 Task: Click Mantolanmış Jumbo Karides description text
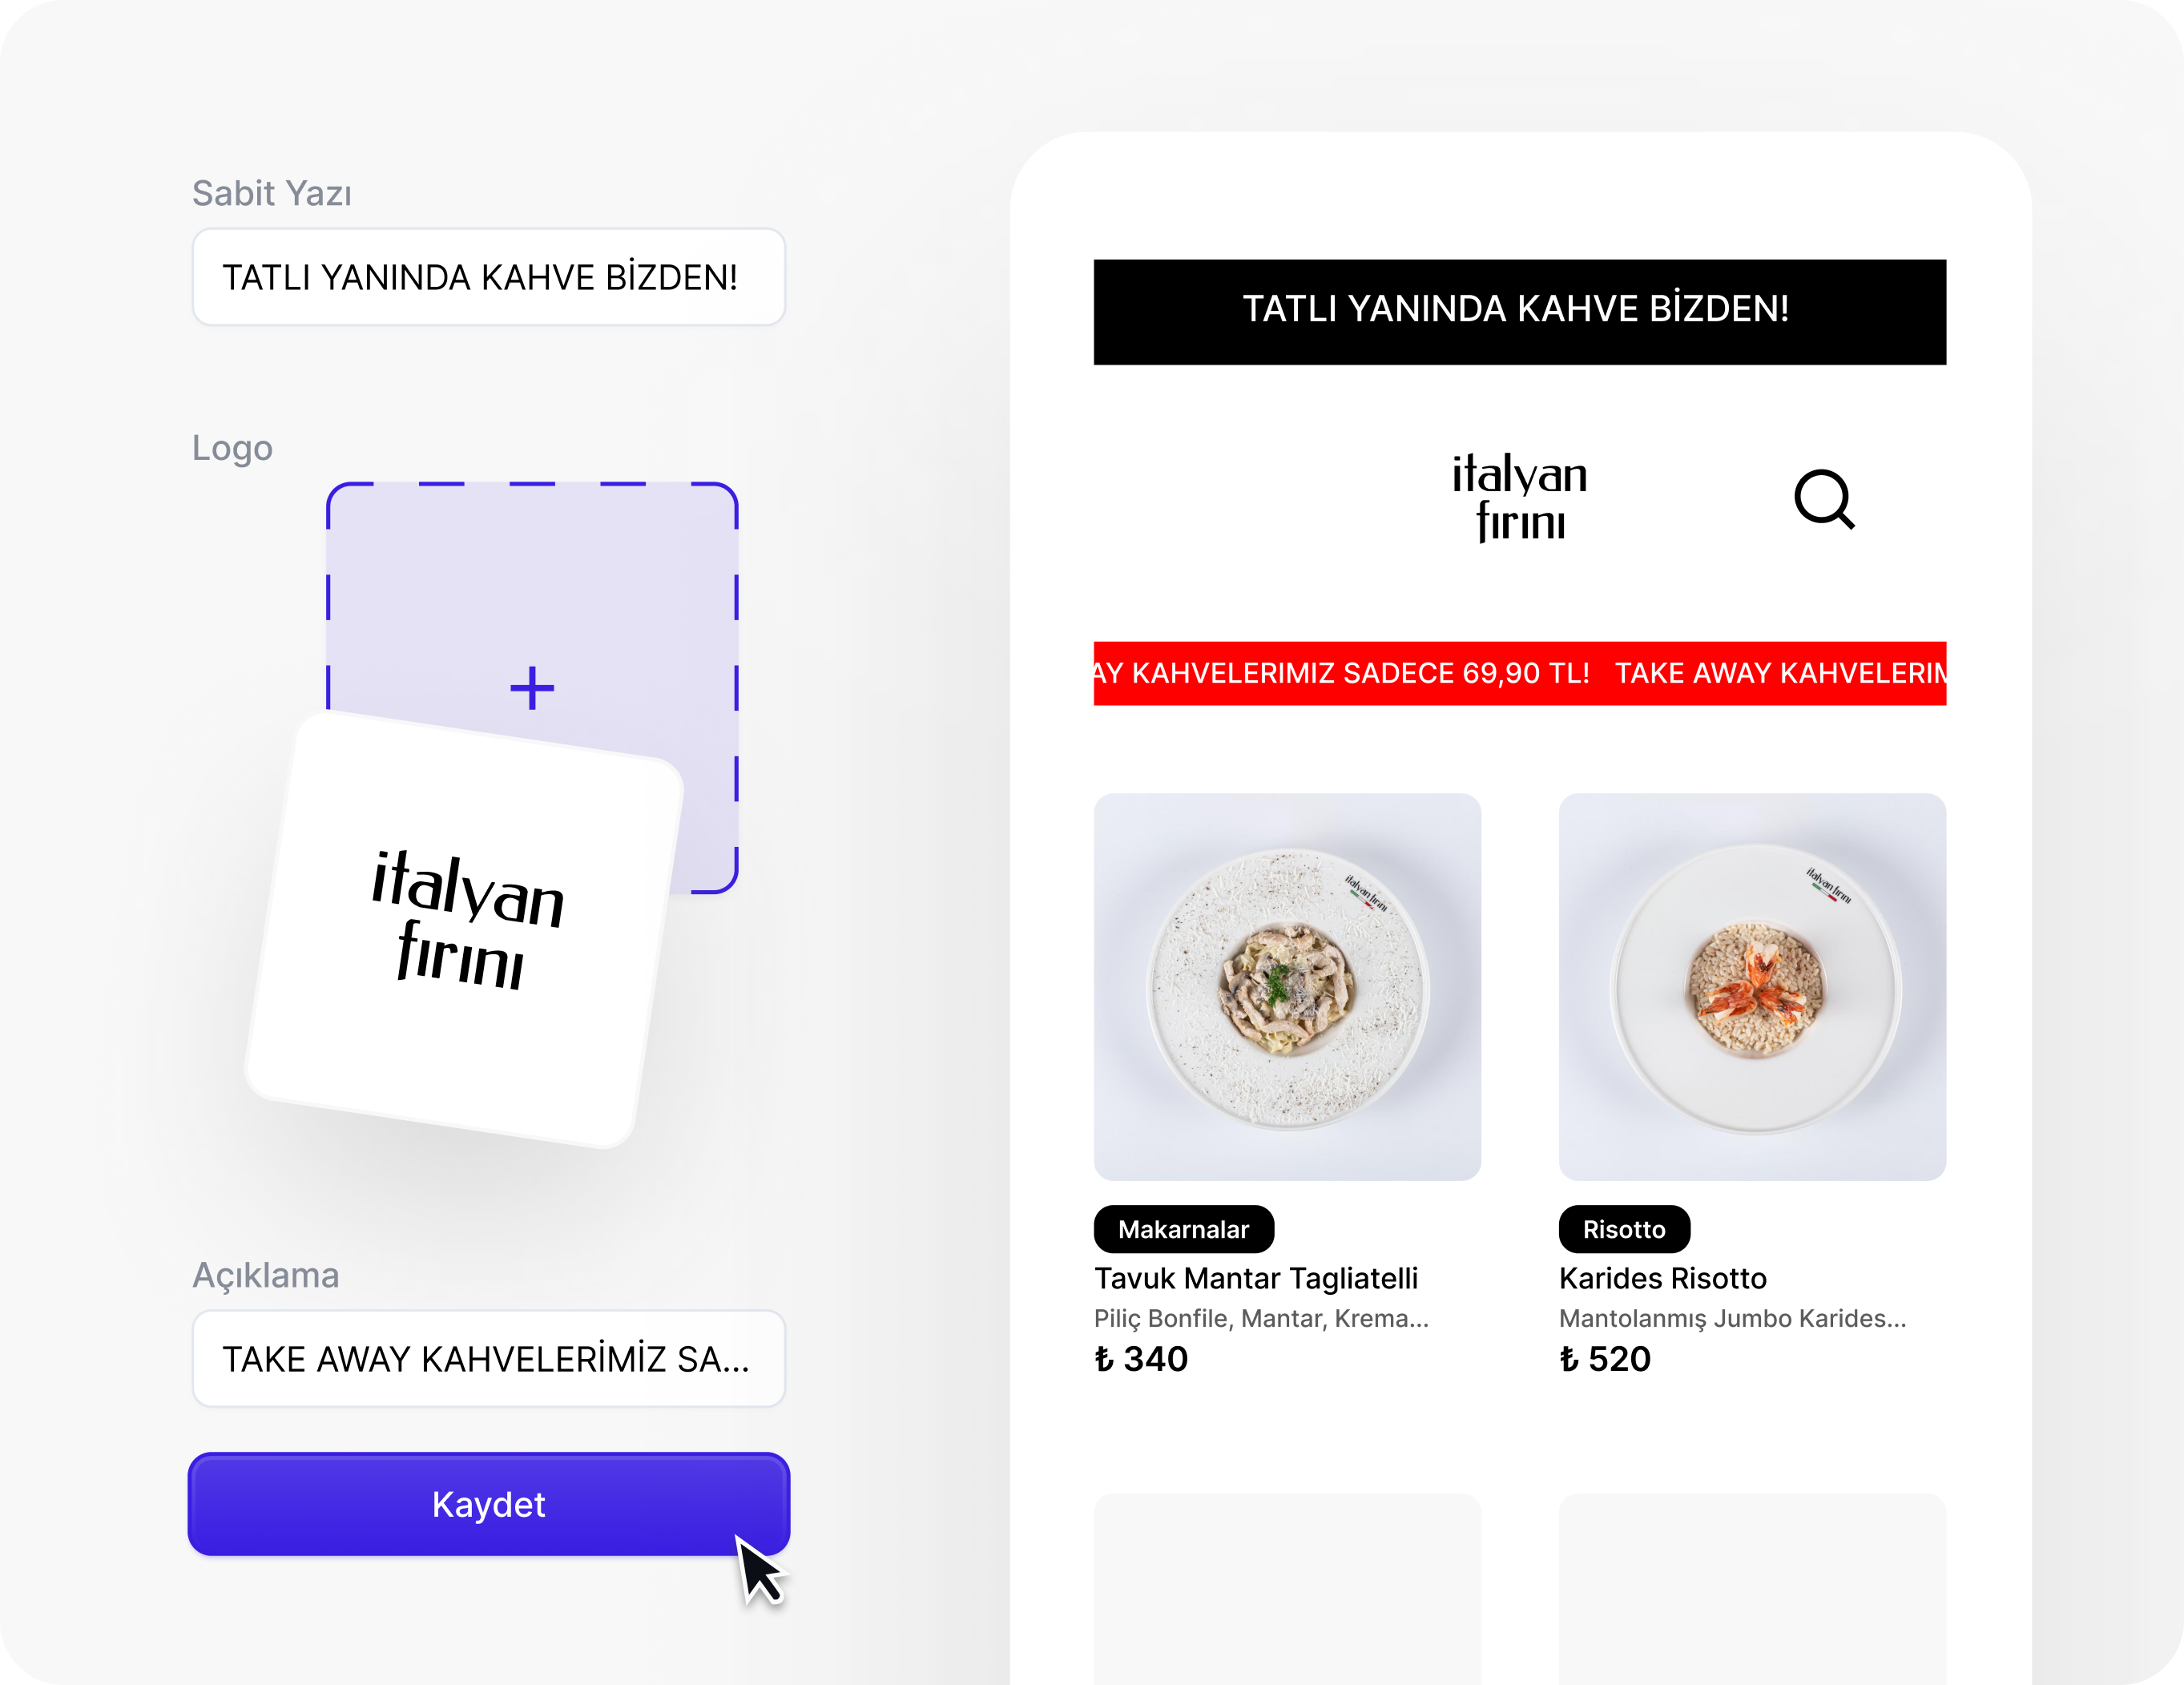pos(1733,1318)
